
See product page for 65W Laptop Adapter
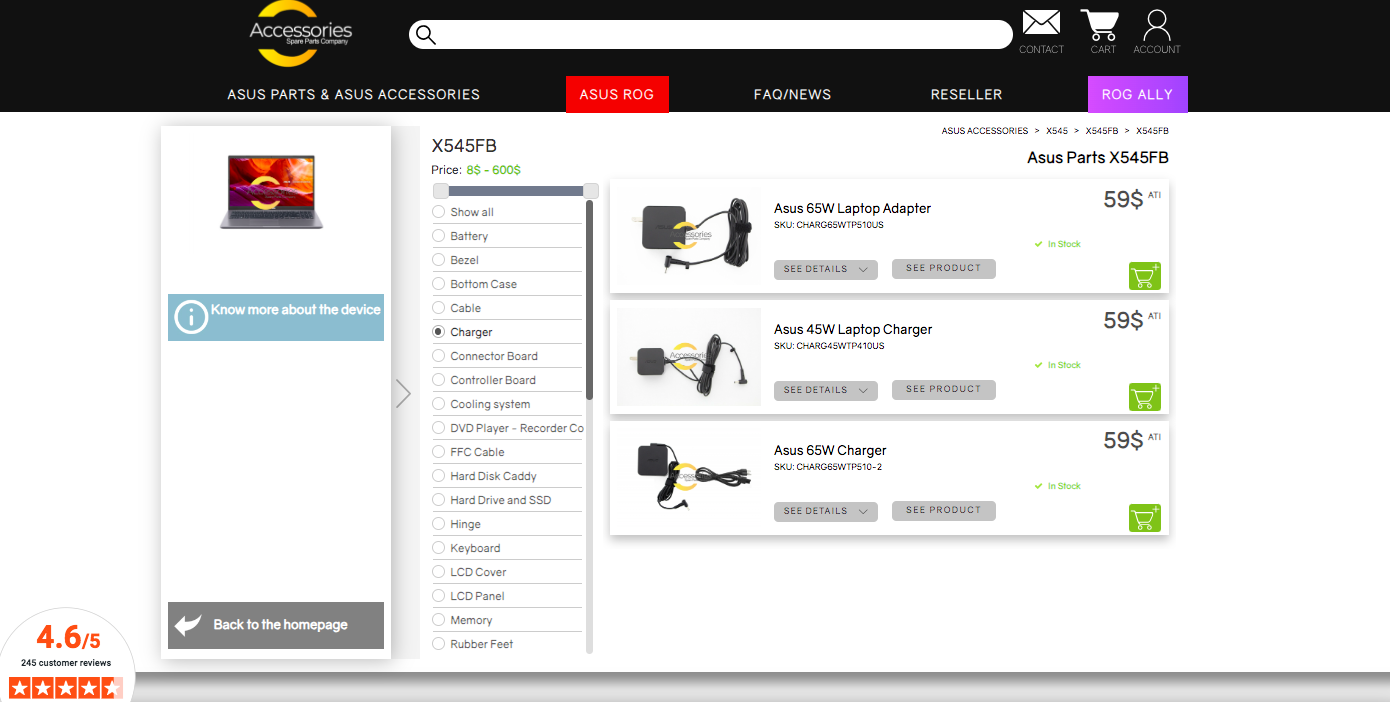(944, 268)
